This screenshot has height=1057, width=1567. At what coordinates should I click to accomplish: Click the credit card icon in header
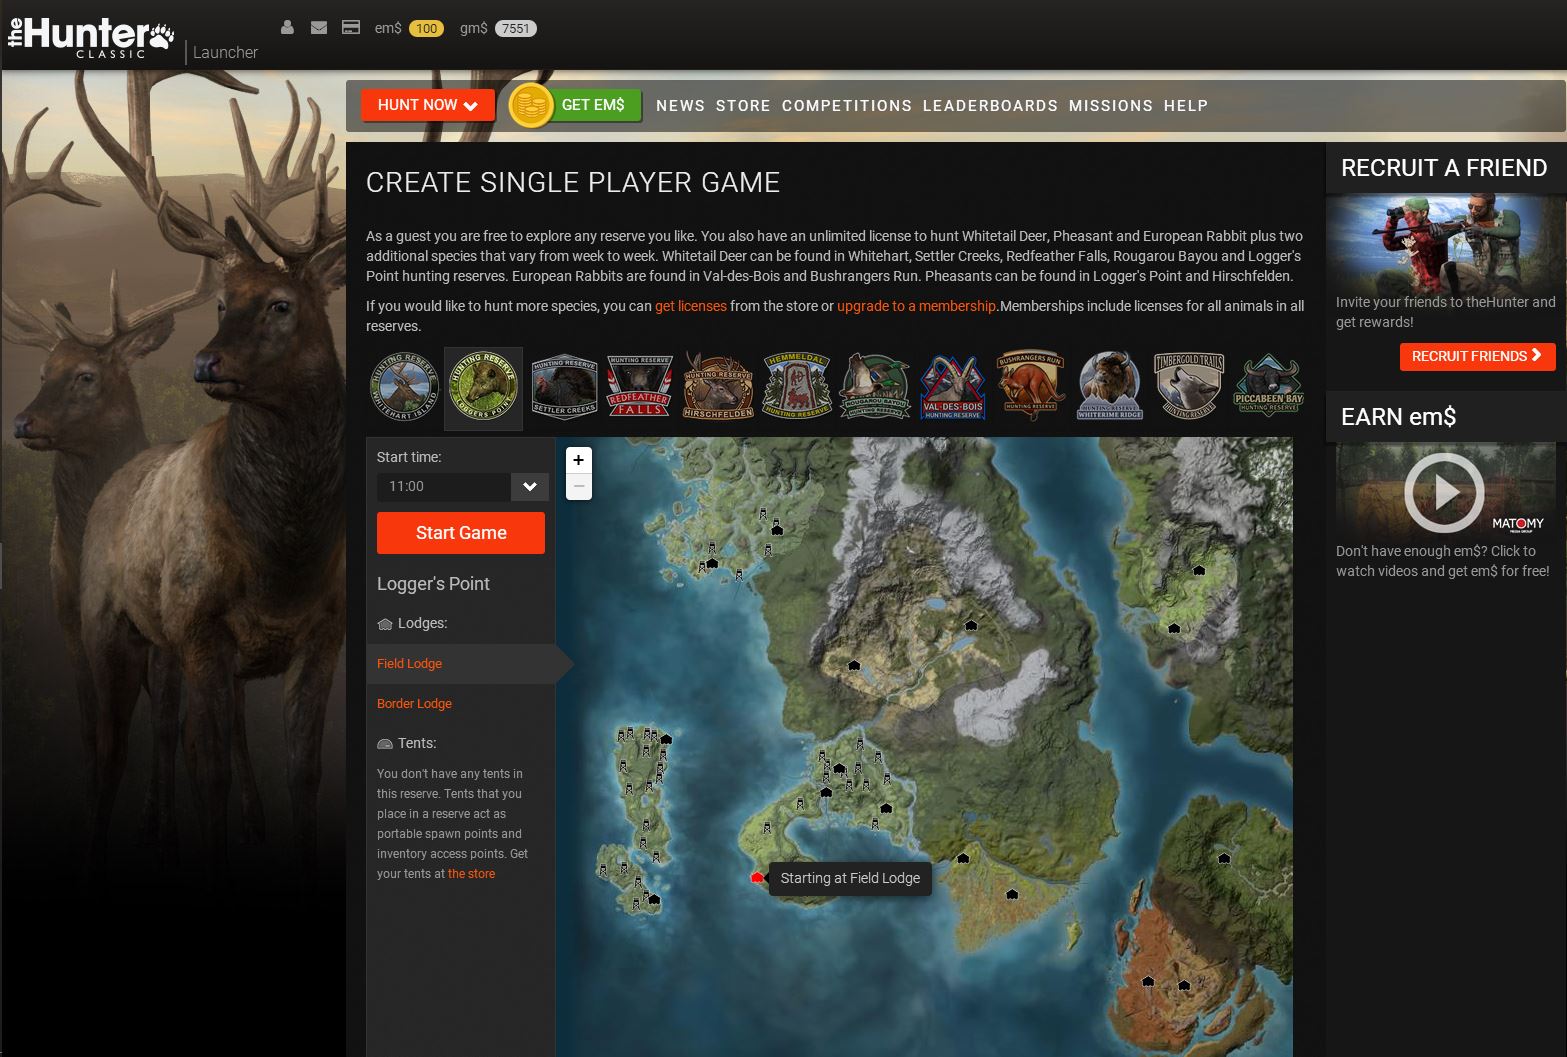[351, 28]
